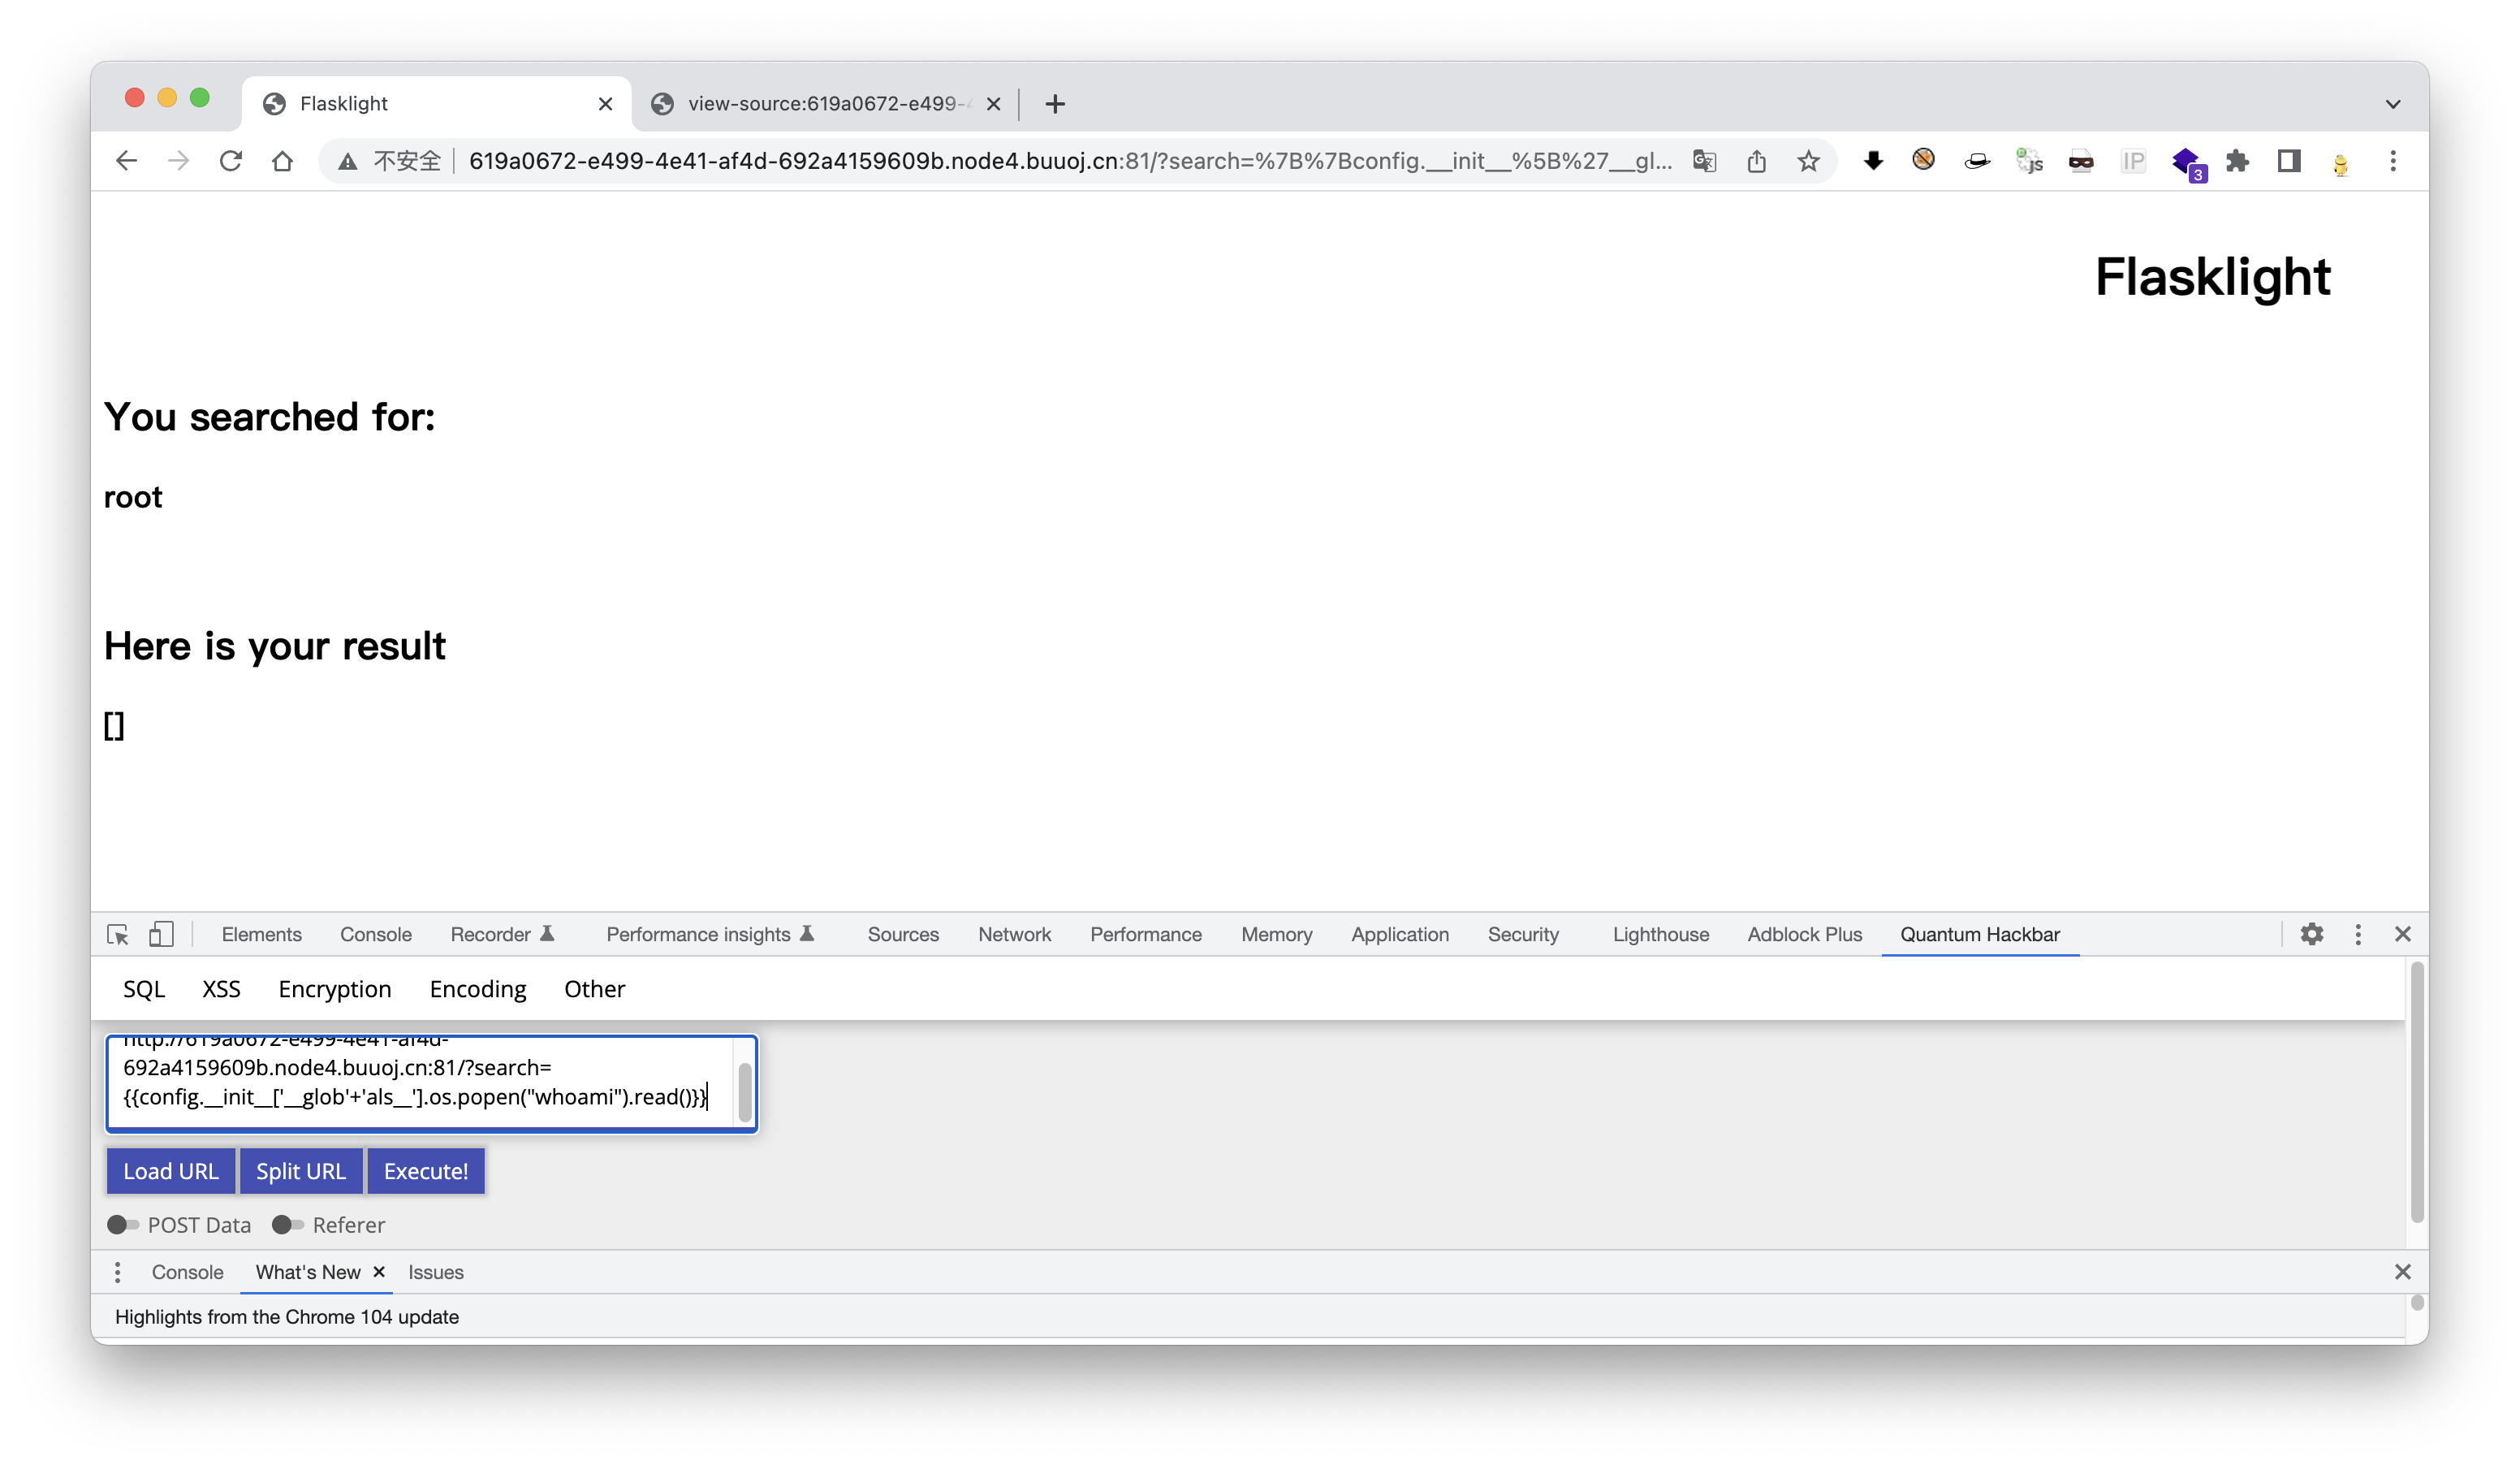Open the SQL dropdown menu
The height and width of the screenshot is (1465, 2520).
pos(144,989)
